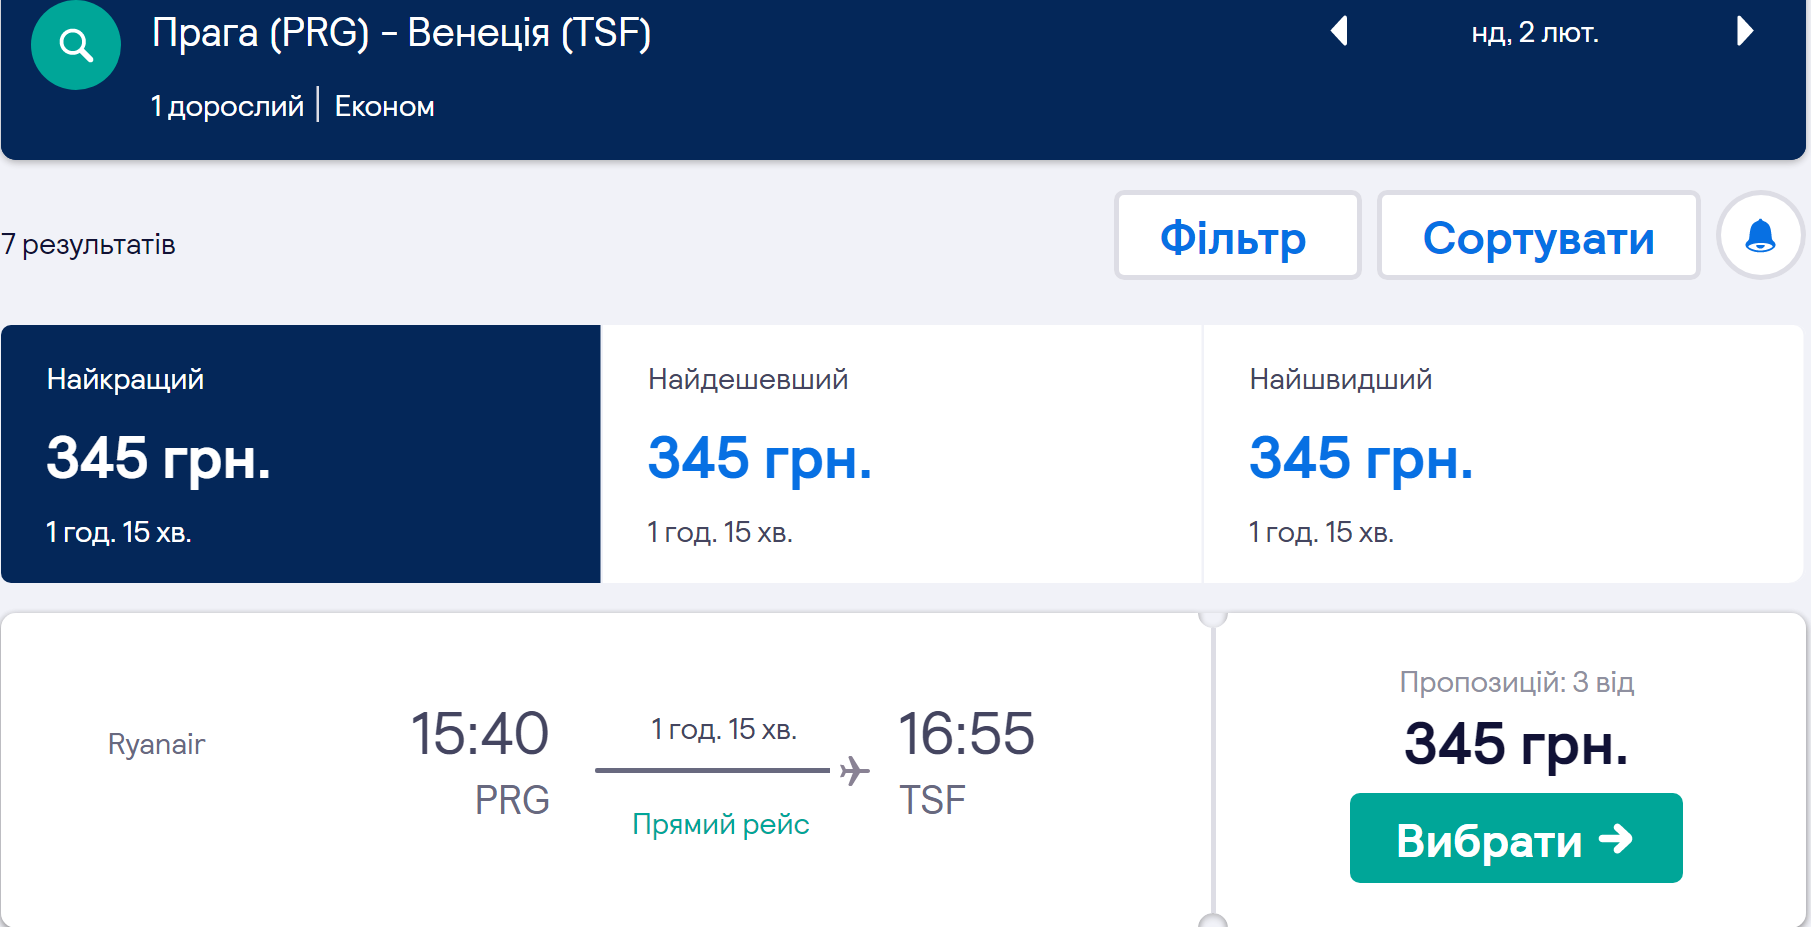Click the teal search magnifier icon
The image size is (1811, 927).
[x=76, y=45]
